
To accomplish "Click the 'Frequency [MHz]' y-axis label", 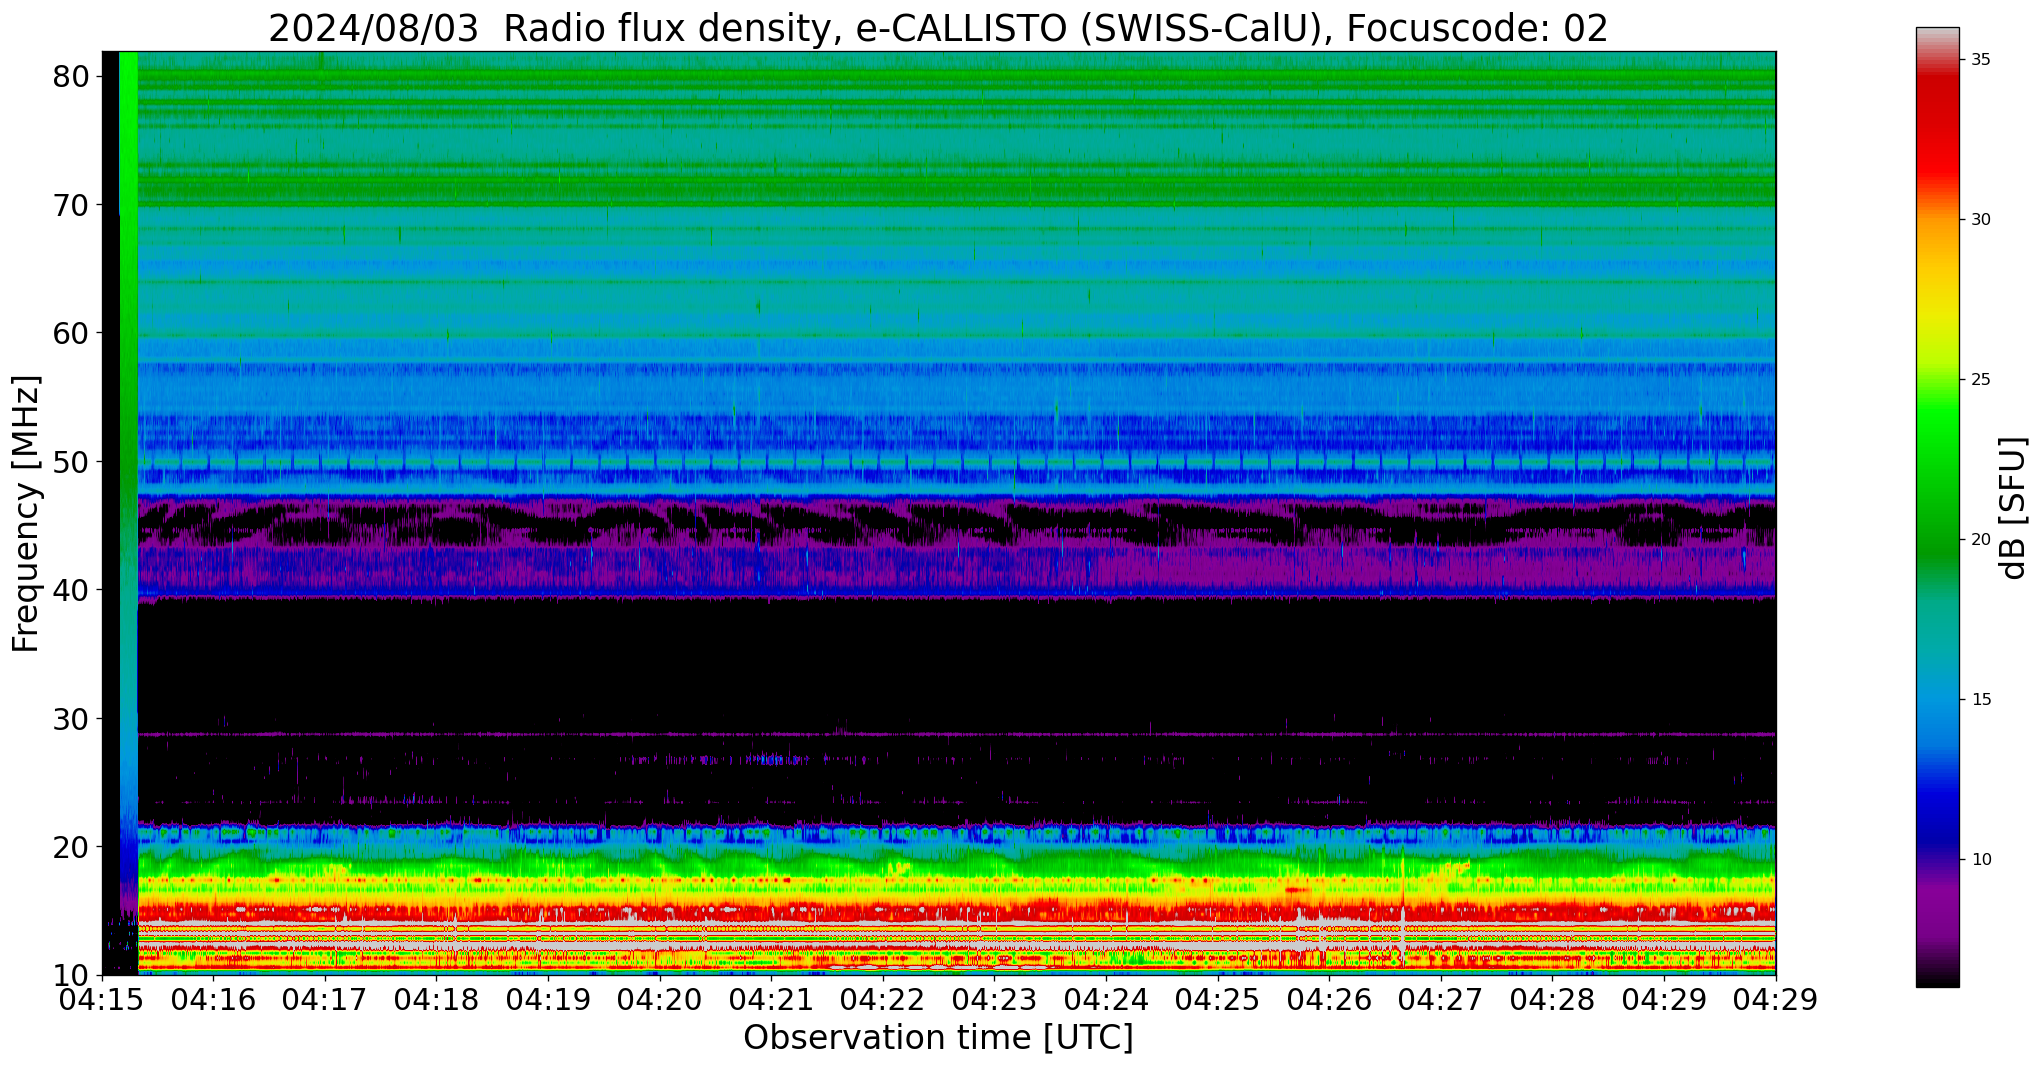I will (x=26, y=513).
